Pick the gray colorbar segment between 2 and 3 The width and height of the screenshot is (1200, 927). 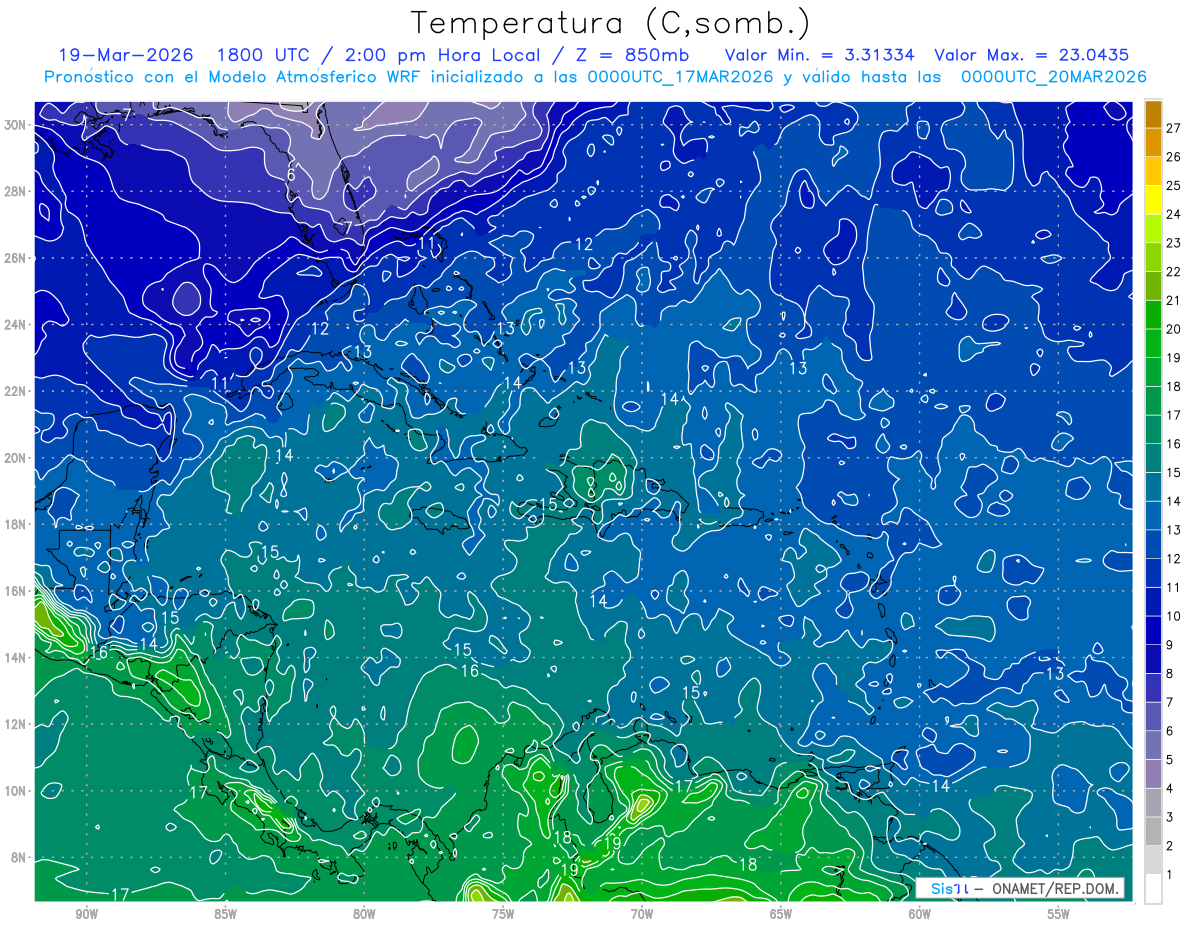point(1153,832)
